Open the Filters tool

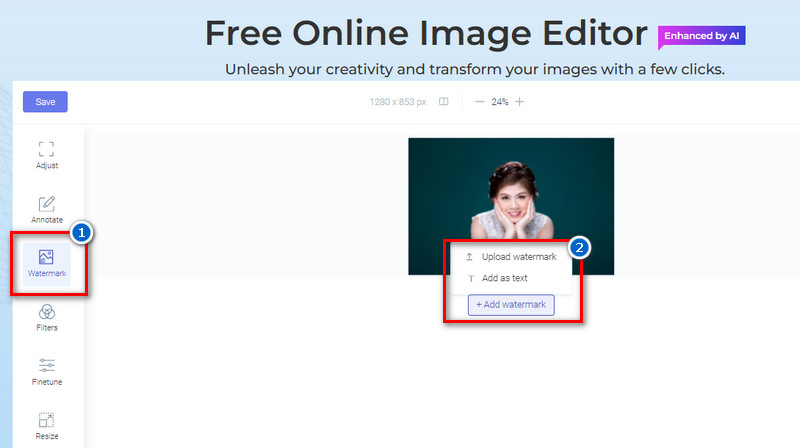46,318
